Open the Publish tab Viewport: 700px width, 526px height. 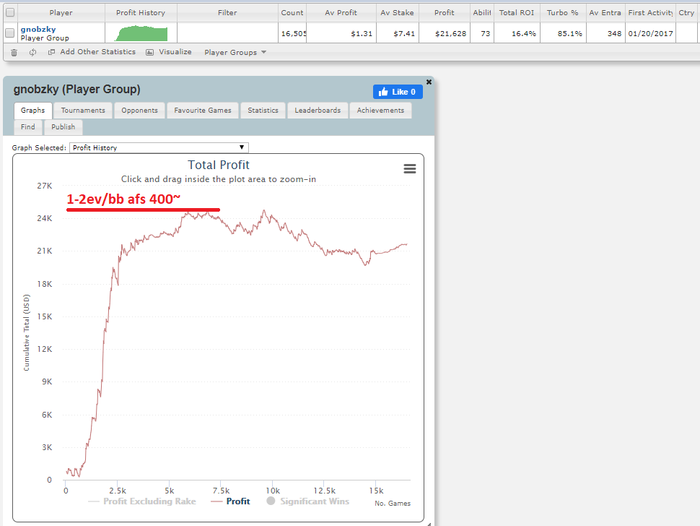pos(63,127)
